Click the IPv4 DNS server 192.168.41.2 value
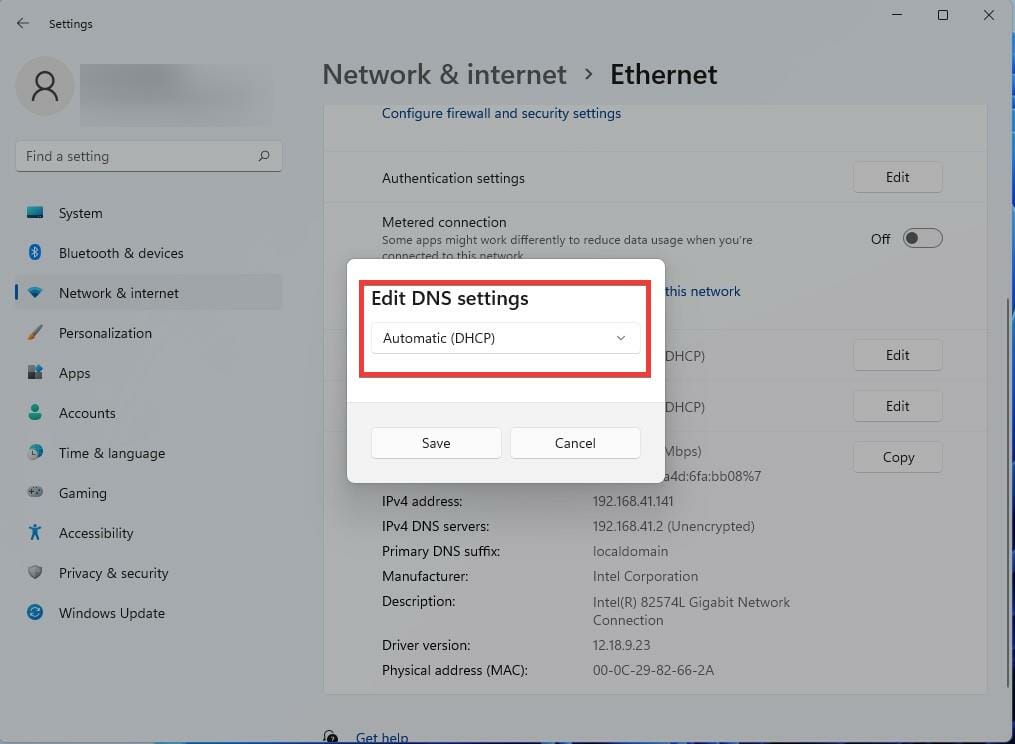The width and height of the screenshot is (1015, 744). click(673, 526)
